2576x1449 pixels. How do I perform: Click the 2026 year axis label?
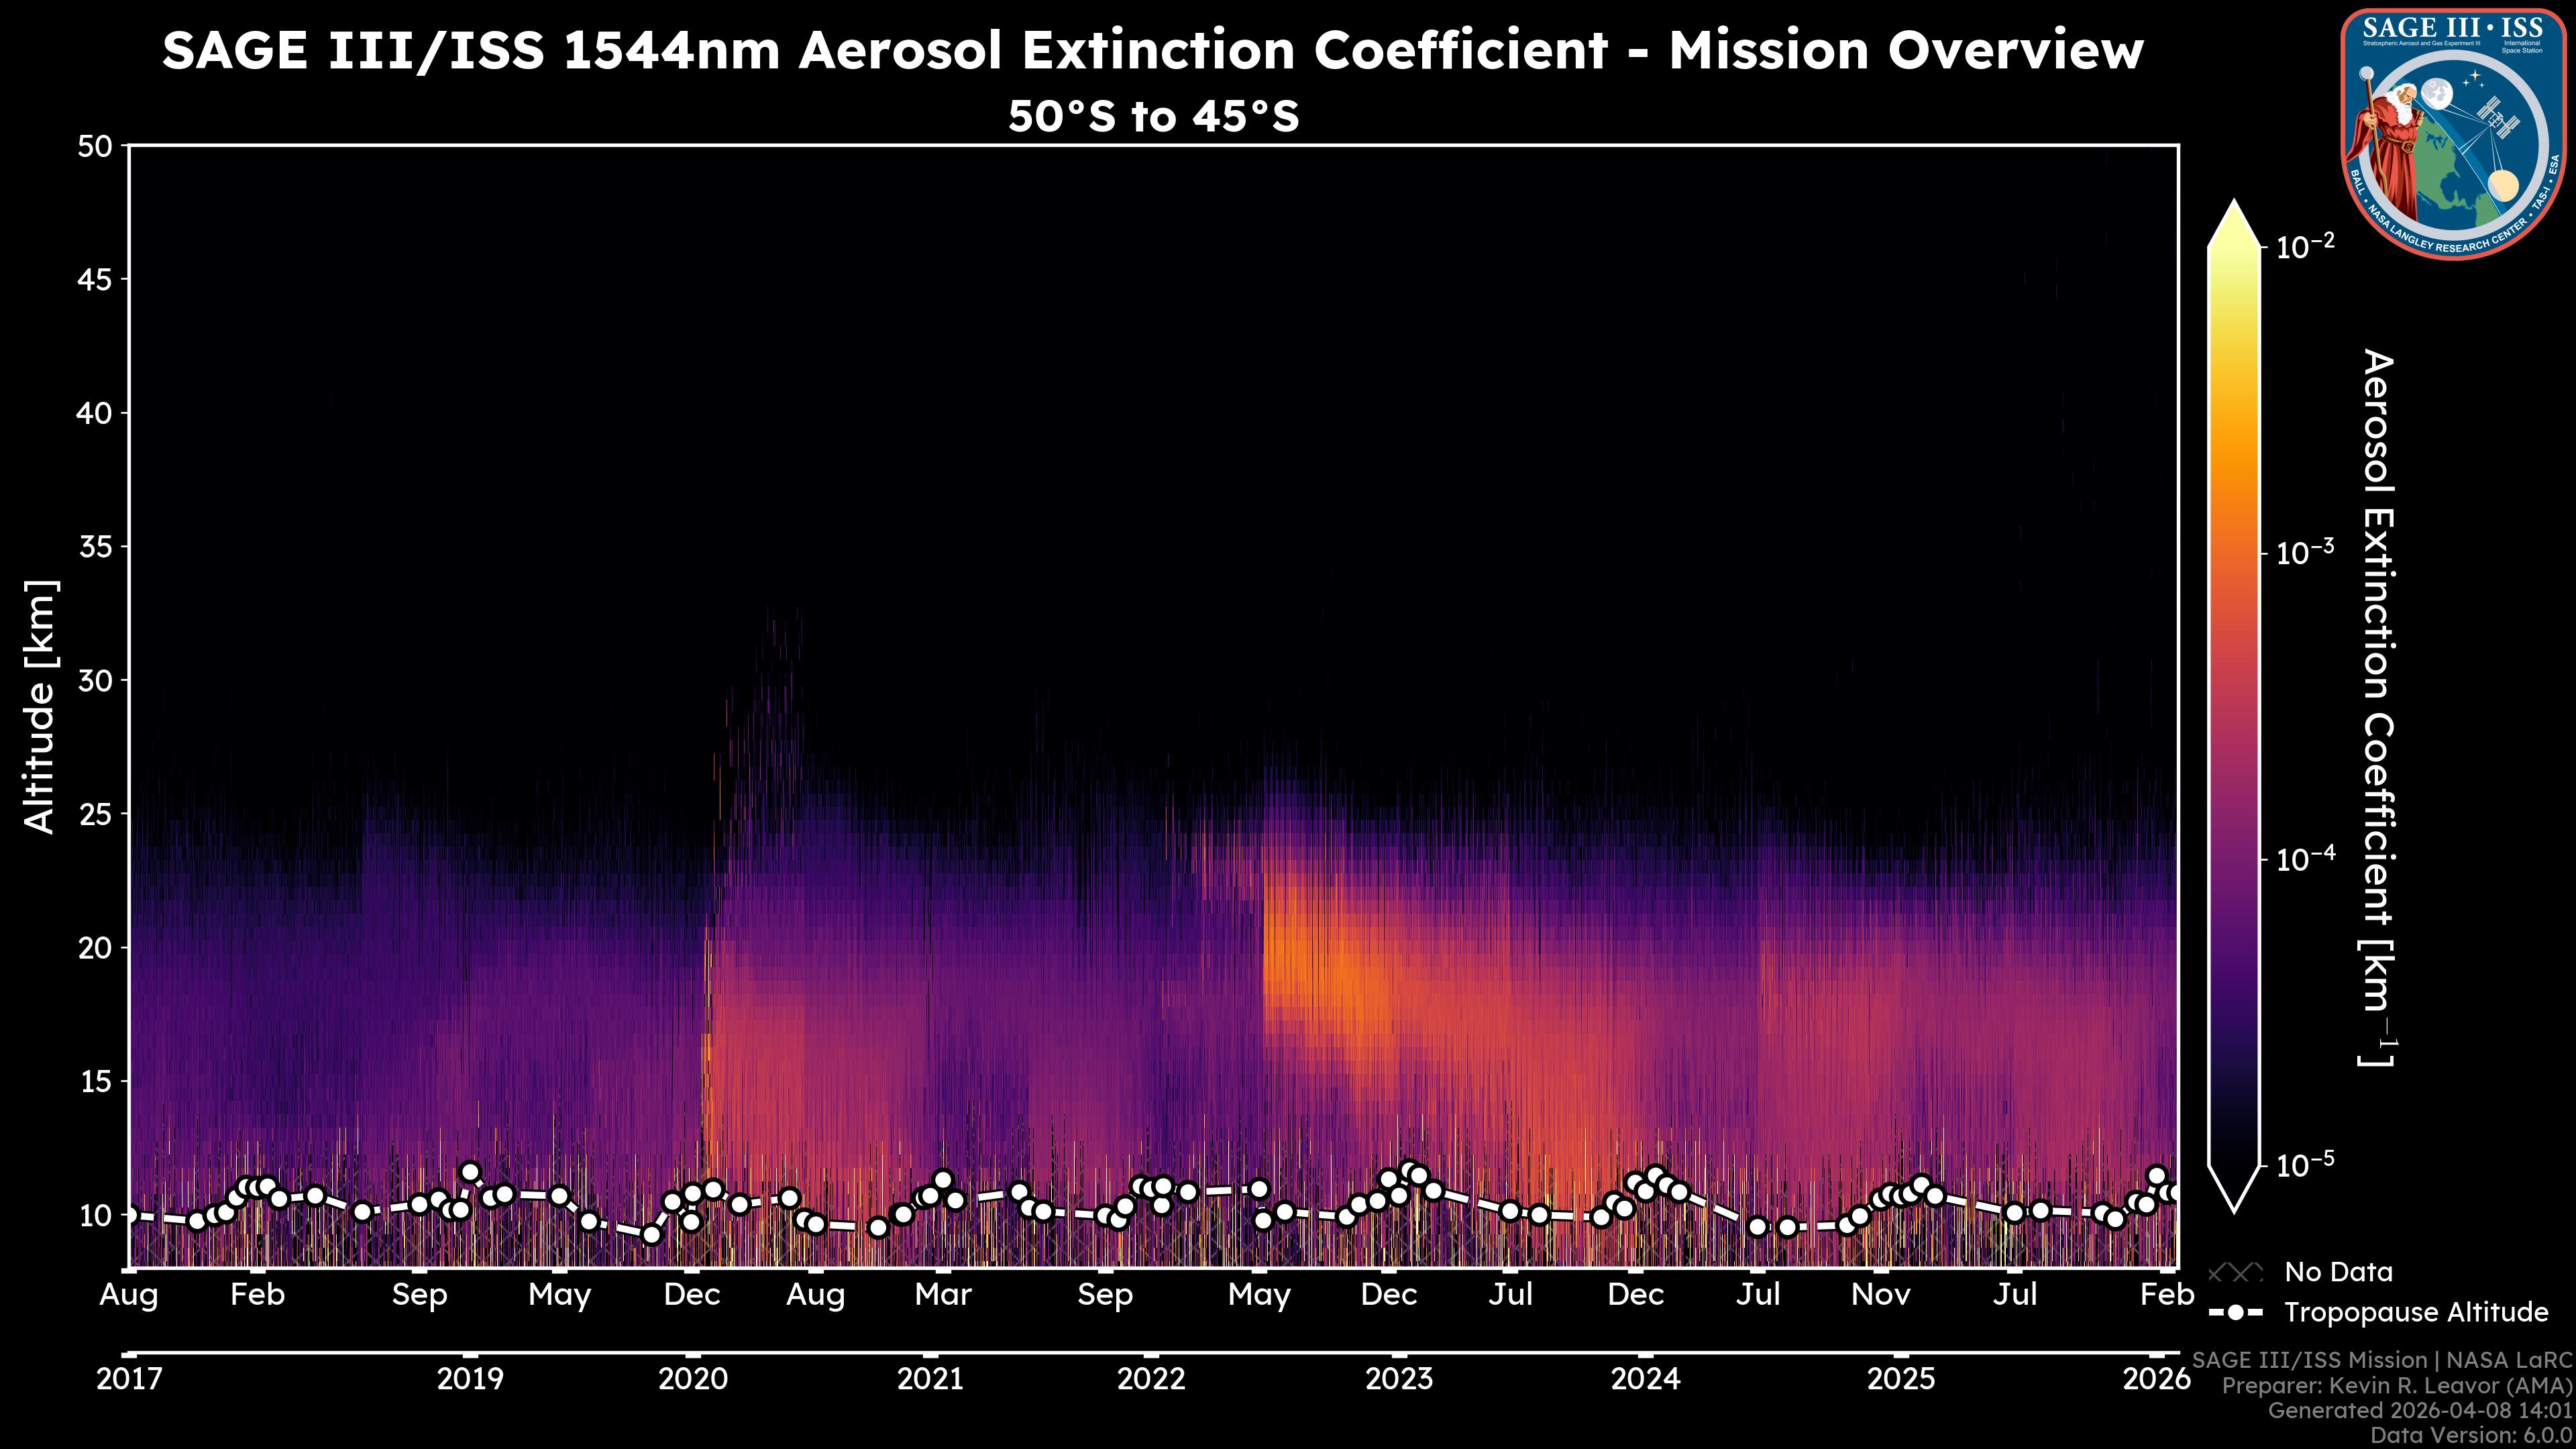point(2156,1379)
